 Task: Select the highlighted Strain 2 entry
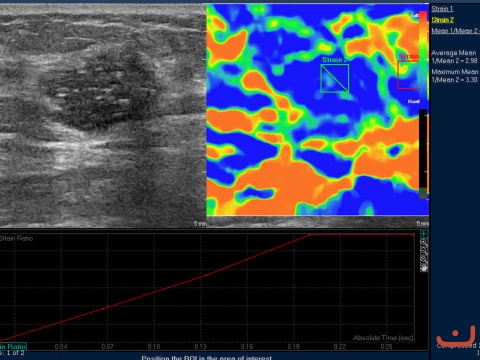point(443,20)
